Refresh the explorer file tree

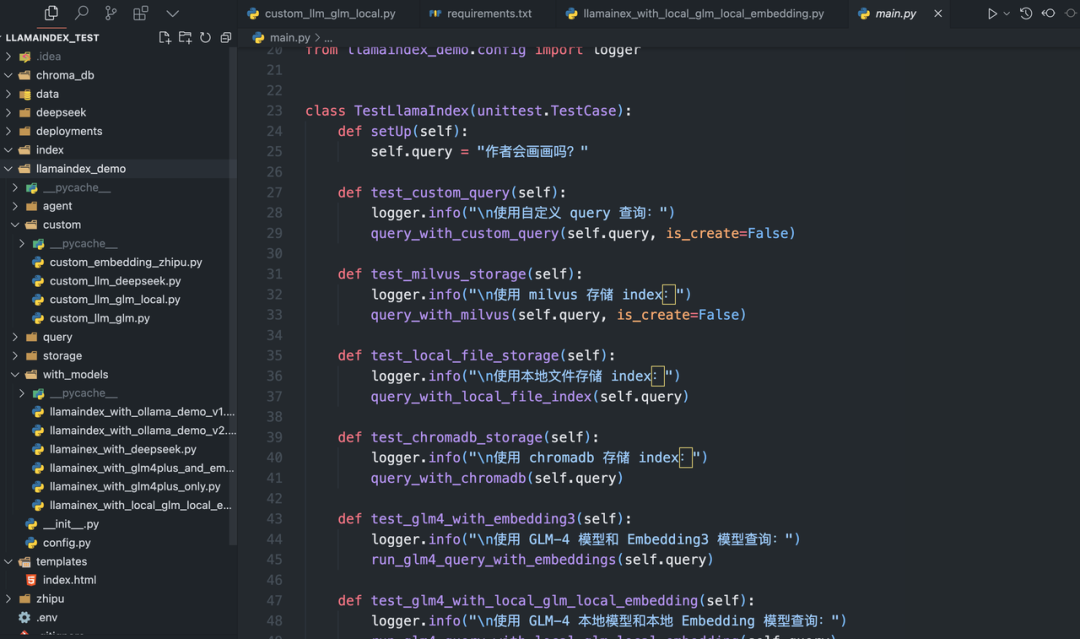(x=205, y=38)
